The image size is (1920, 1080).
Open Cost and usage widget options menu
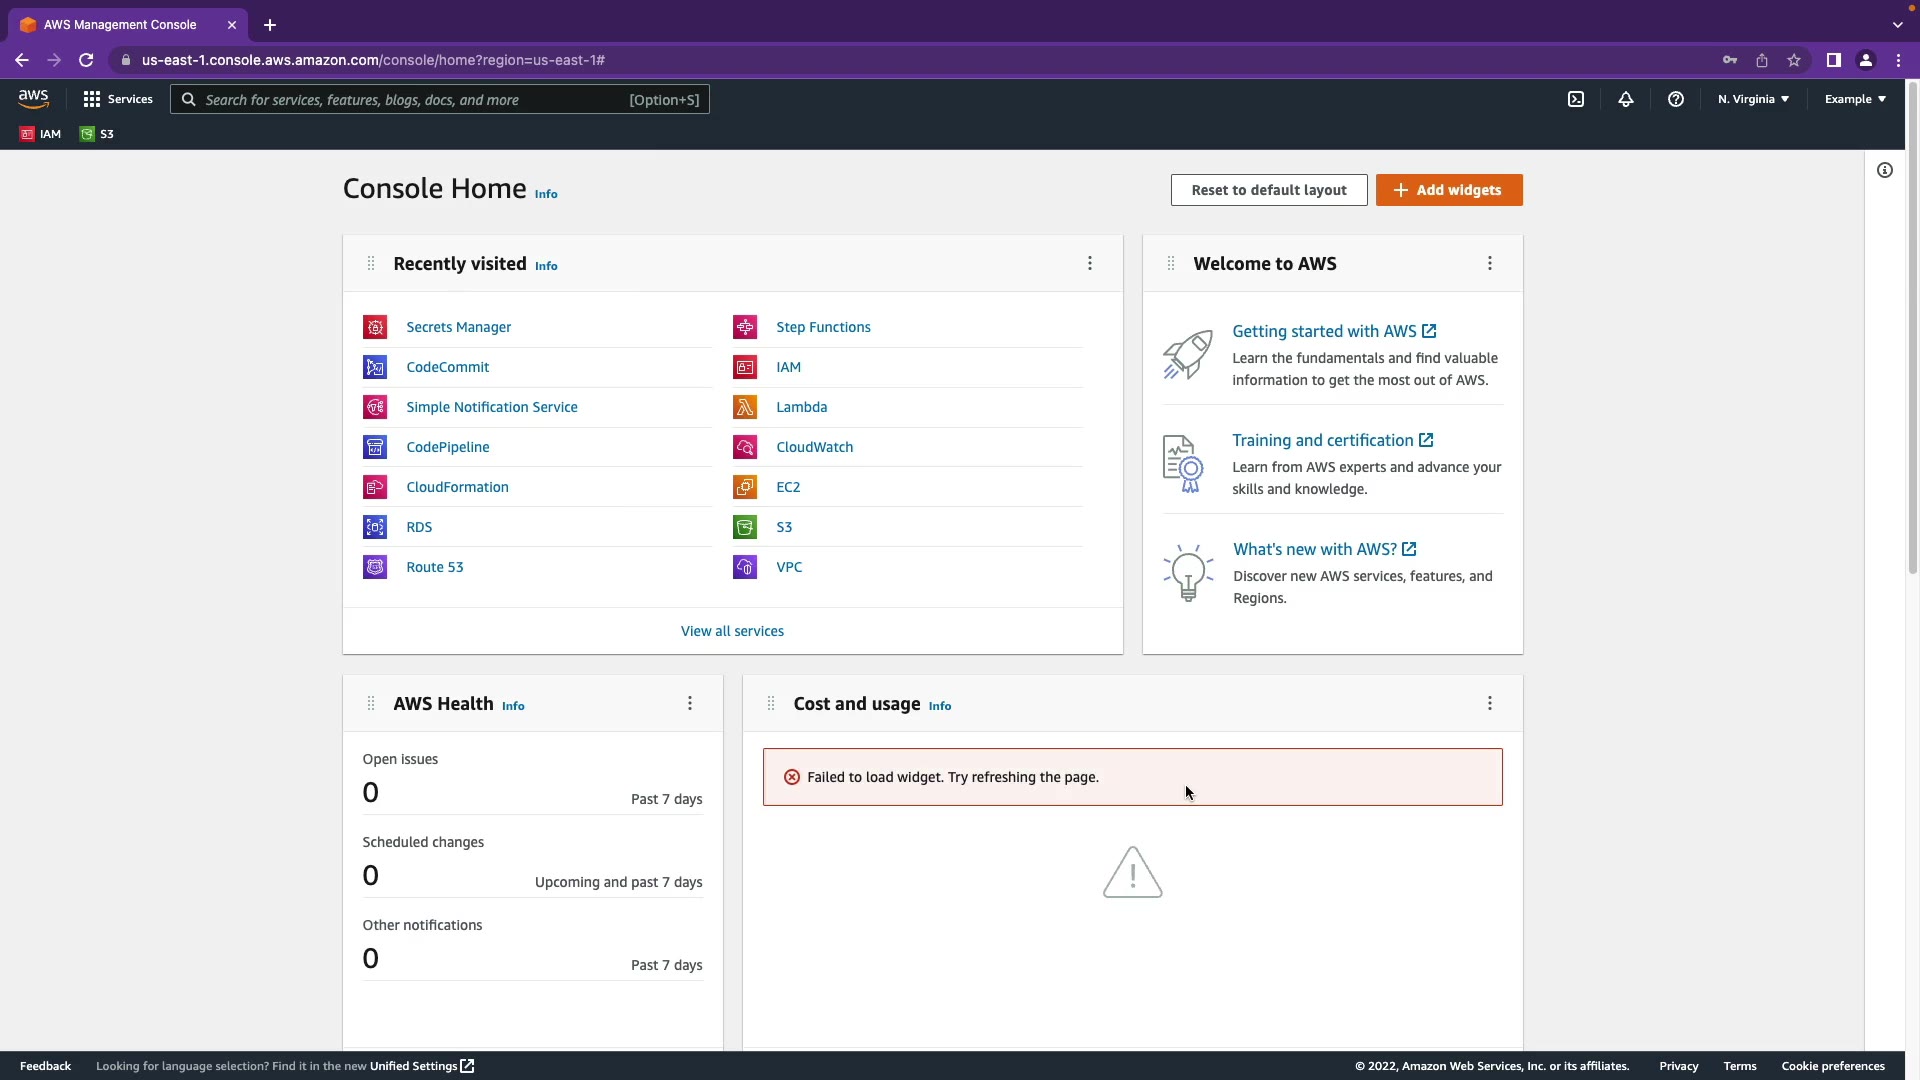(1490, 703)
